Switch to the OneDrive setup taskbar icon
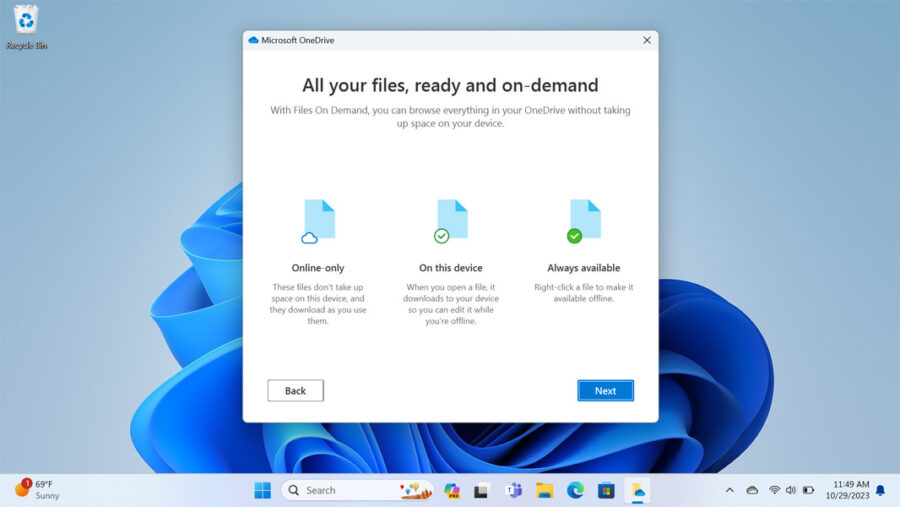Image resolution: width=900 pixels, height=507 pixels. 638,490
